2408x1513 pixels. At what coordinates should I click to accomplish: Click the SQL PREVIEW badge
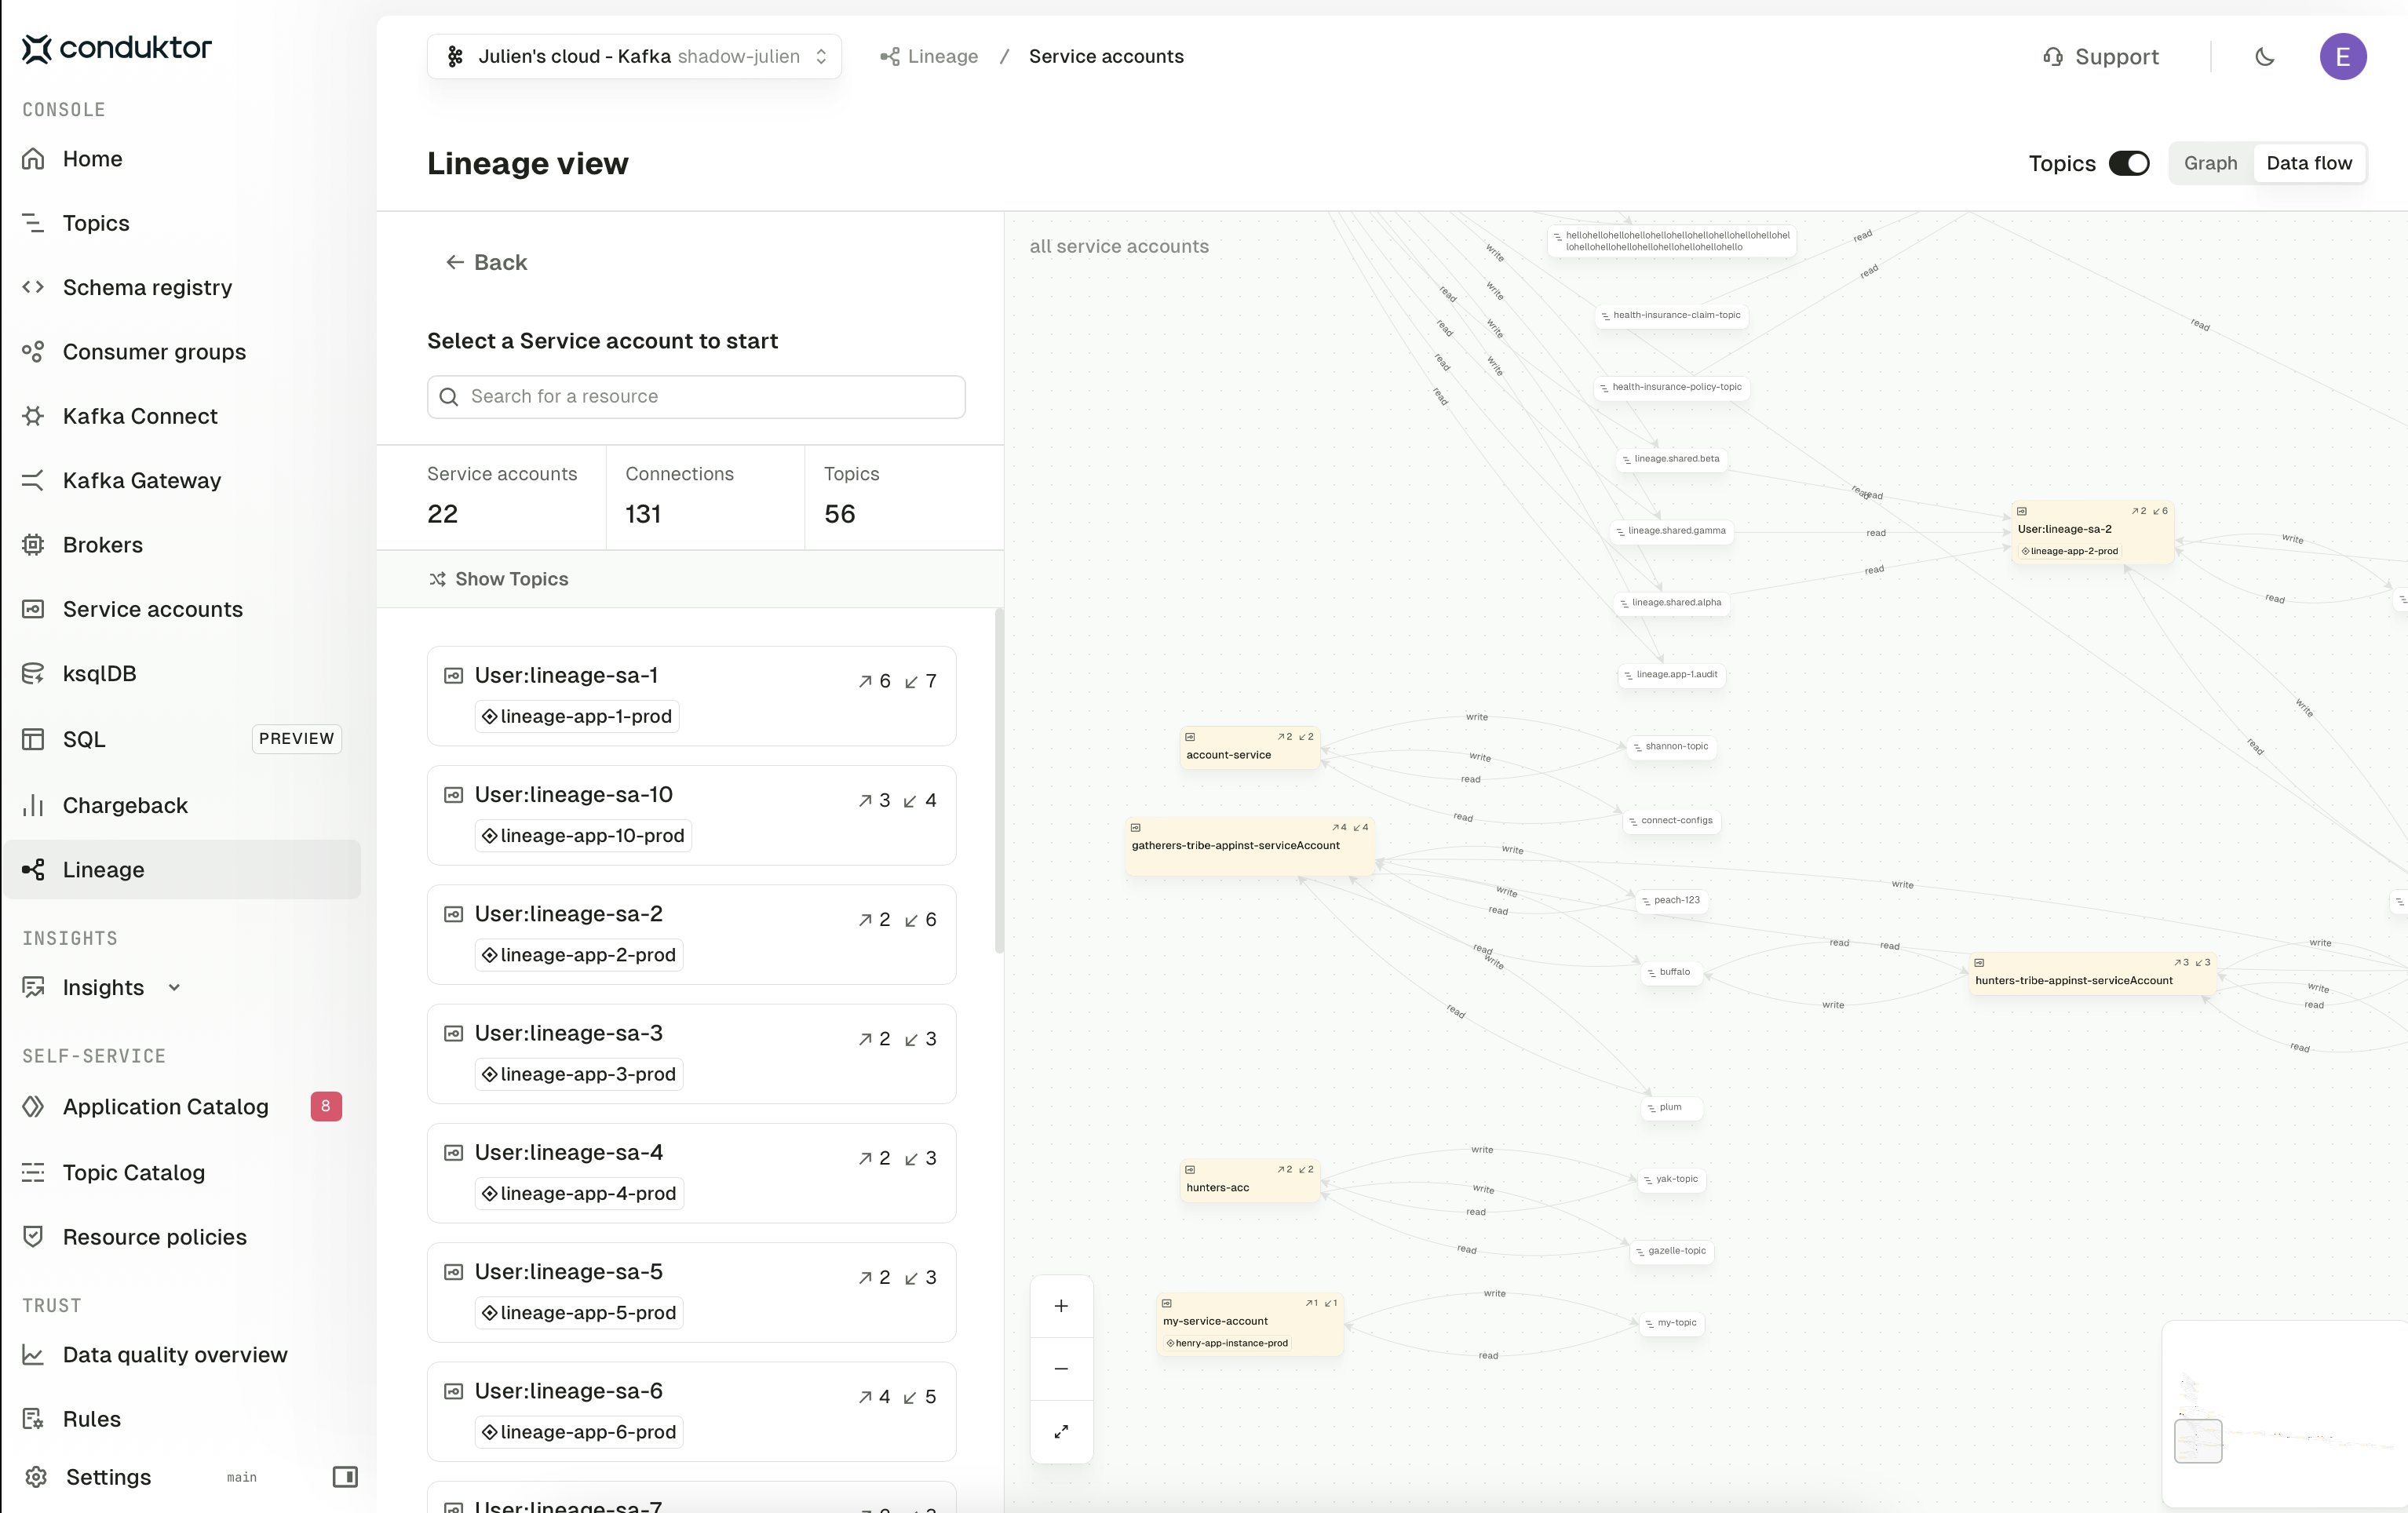[296, 739]
